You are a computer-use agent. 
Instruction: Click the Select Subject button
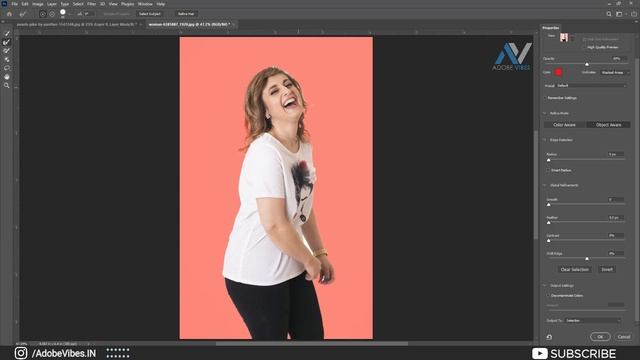[x=149, y=14]
